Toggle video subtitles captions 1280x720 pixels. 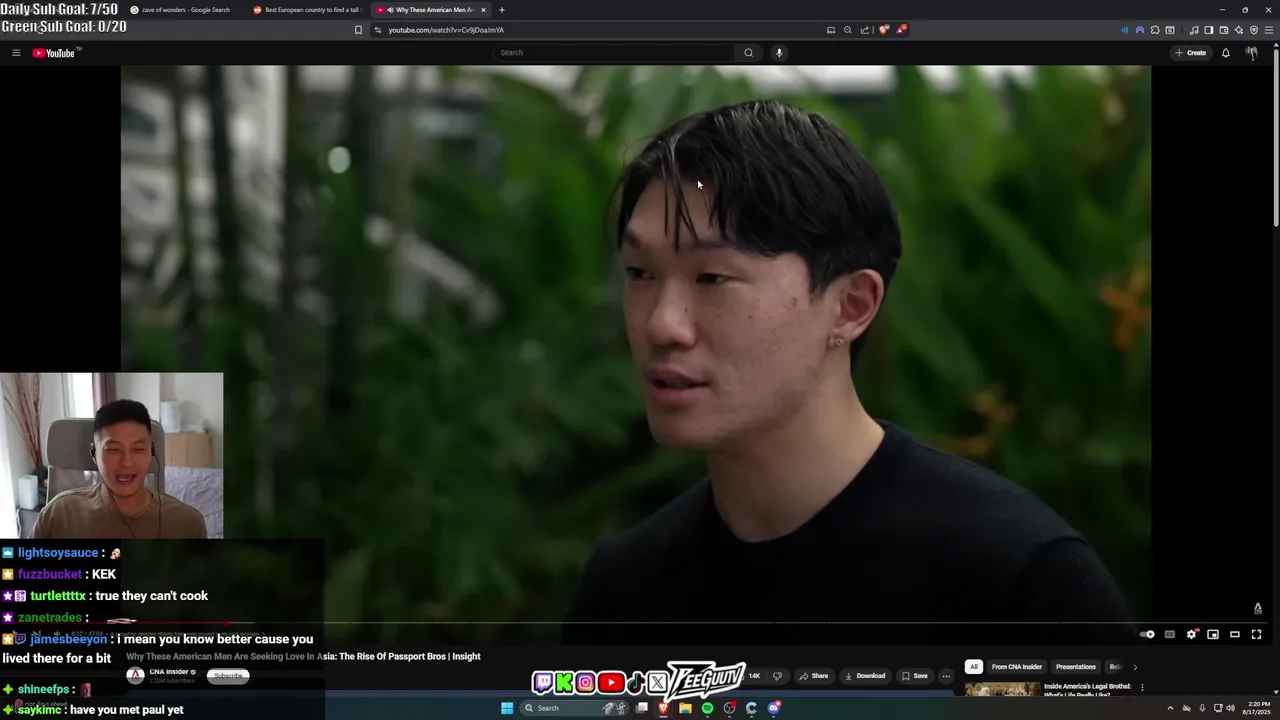pos(1169,634)
